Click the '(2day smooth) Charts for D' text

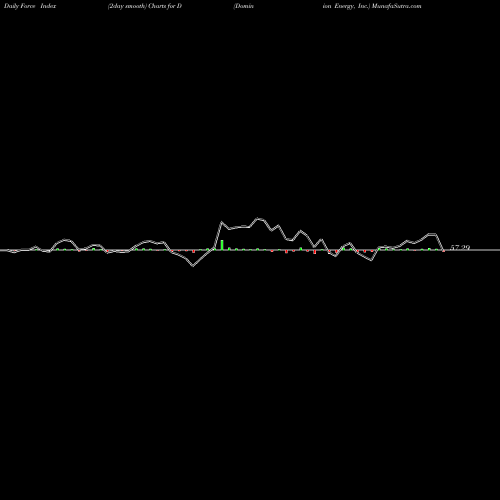tap(145, 6)
